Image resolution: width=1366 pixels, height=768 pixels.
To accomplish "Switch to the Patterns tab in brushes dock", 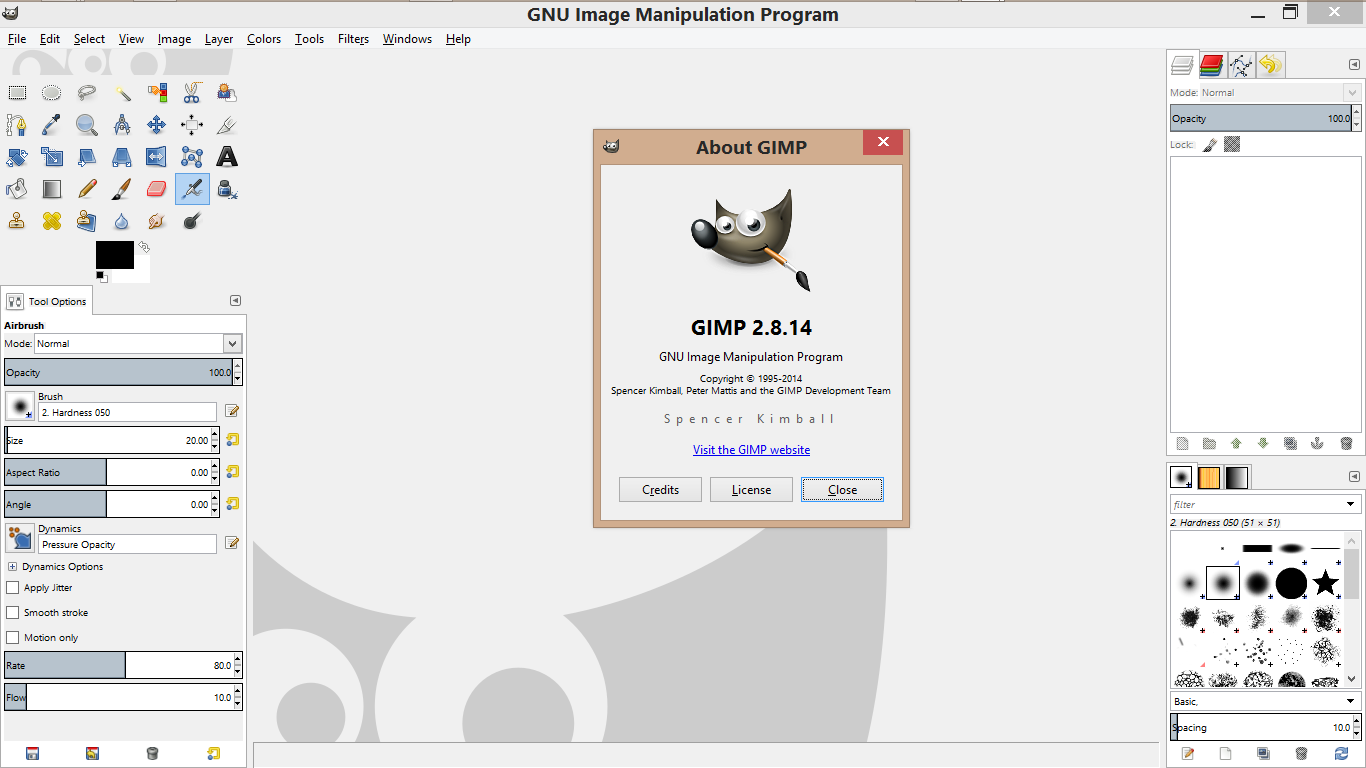I will coord(1209,477).
